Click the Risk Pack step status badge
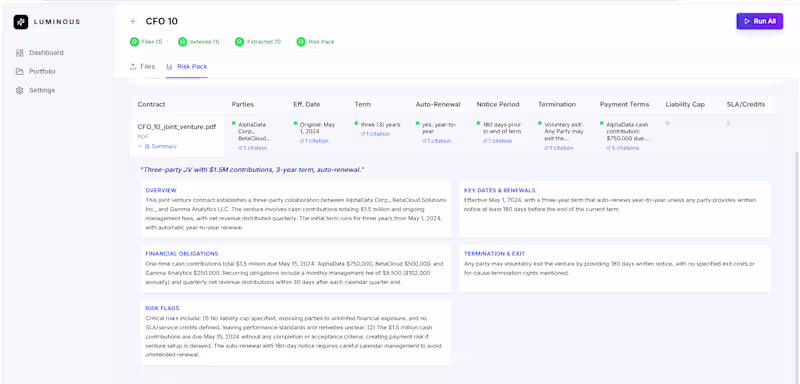The height and width of the screenshot is (384, 800). pos(316,42)
